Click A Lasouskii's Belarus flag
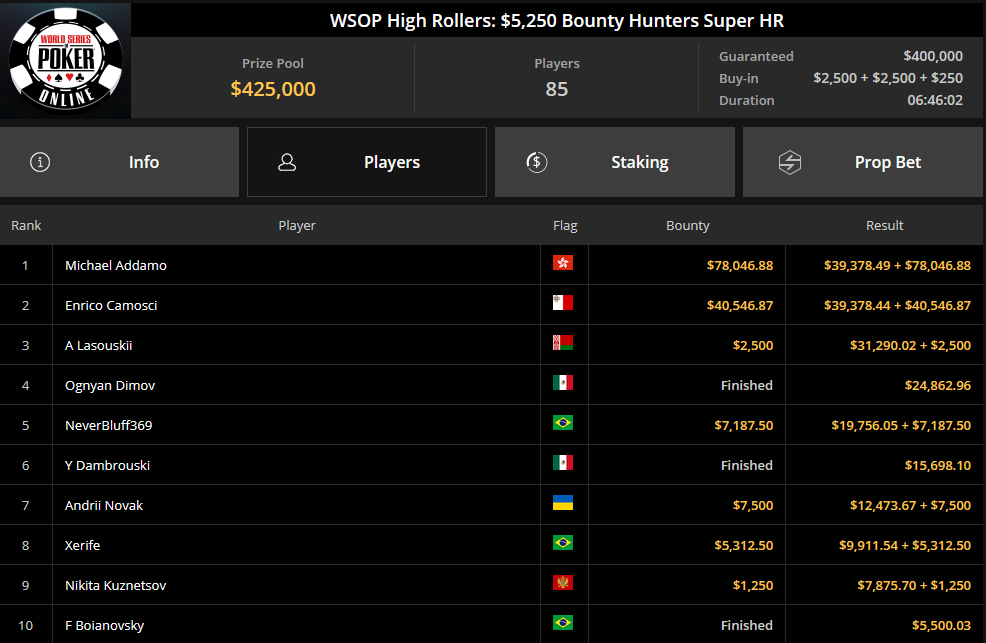Screen dimensions: 986x643 click(563, 343)
